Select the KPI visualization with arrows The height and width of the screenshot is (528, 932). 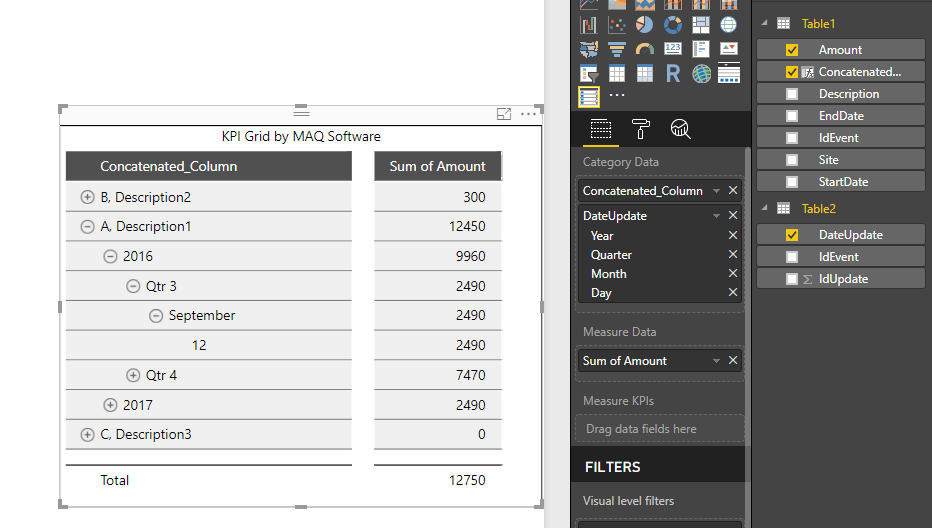tap(729, 49)
